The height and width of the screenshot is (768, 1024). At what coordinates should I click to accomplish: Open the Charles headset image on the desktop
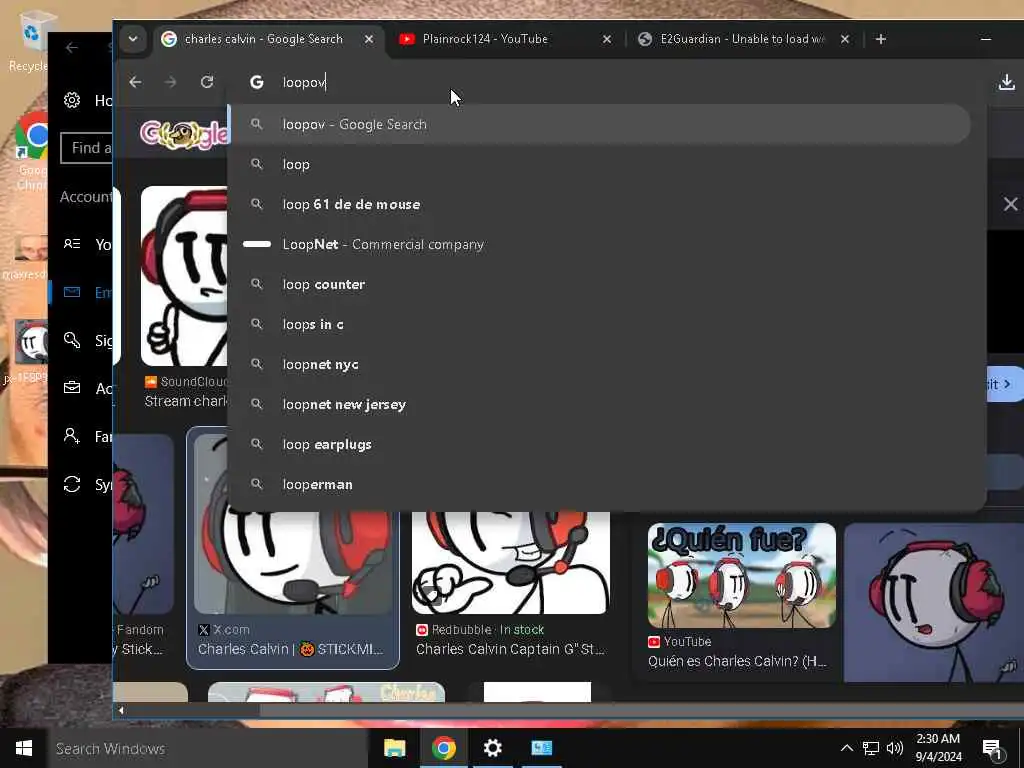point(30,342)
